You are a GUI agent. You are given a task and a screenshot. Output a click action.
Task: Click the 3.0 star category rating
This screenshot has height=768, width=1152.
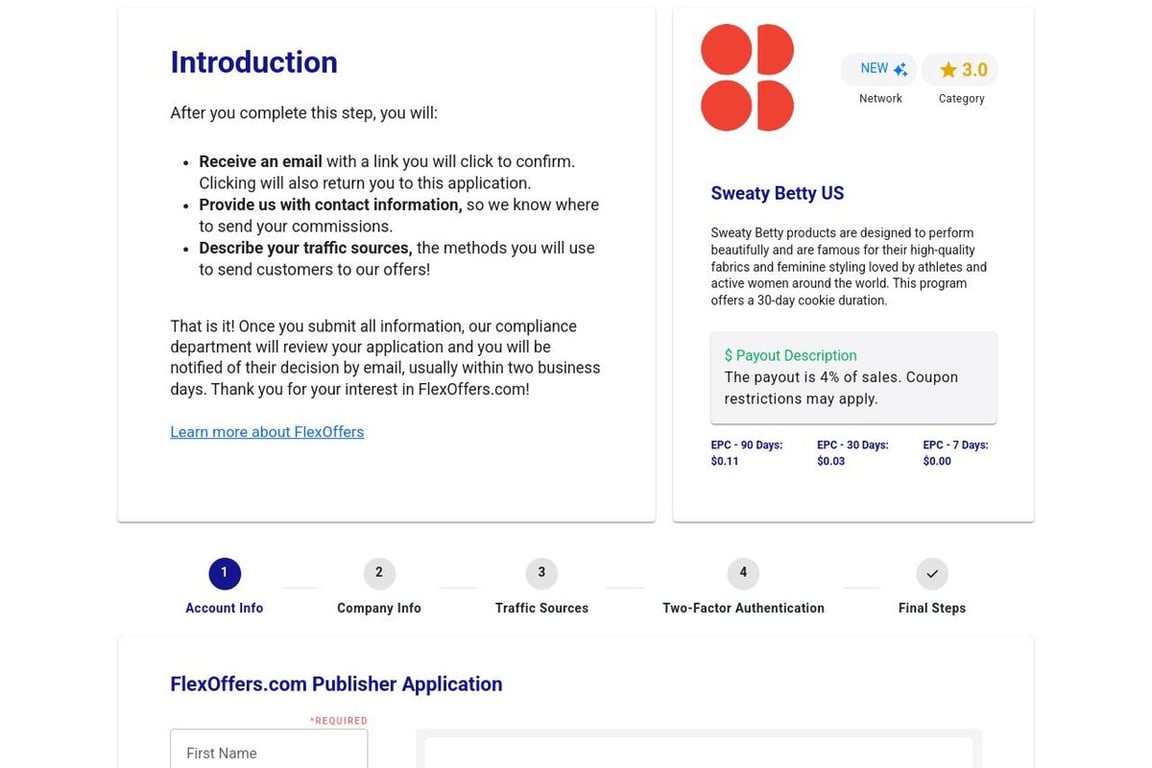point(960,70)
